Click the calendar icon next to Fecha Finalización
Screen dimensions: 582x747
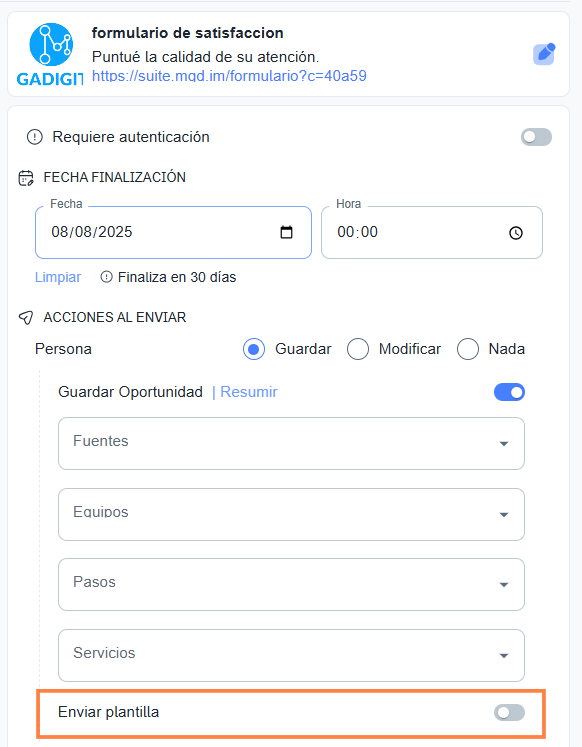point(26,178)
